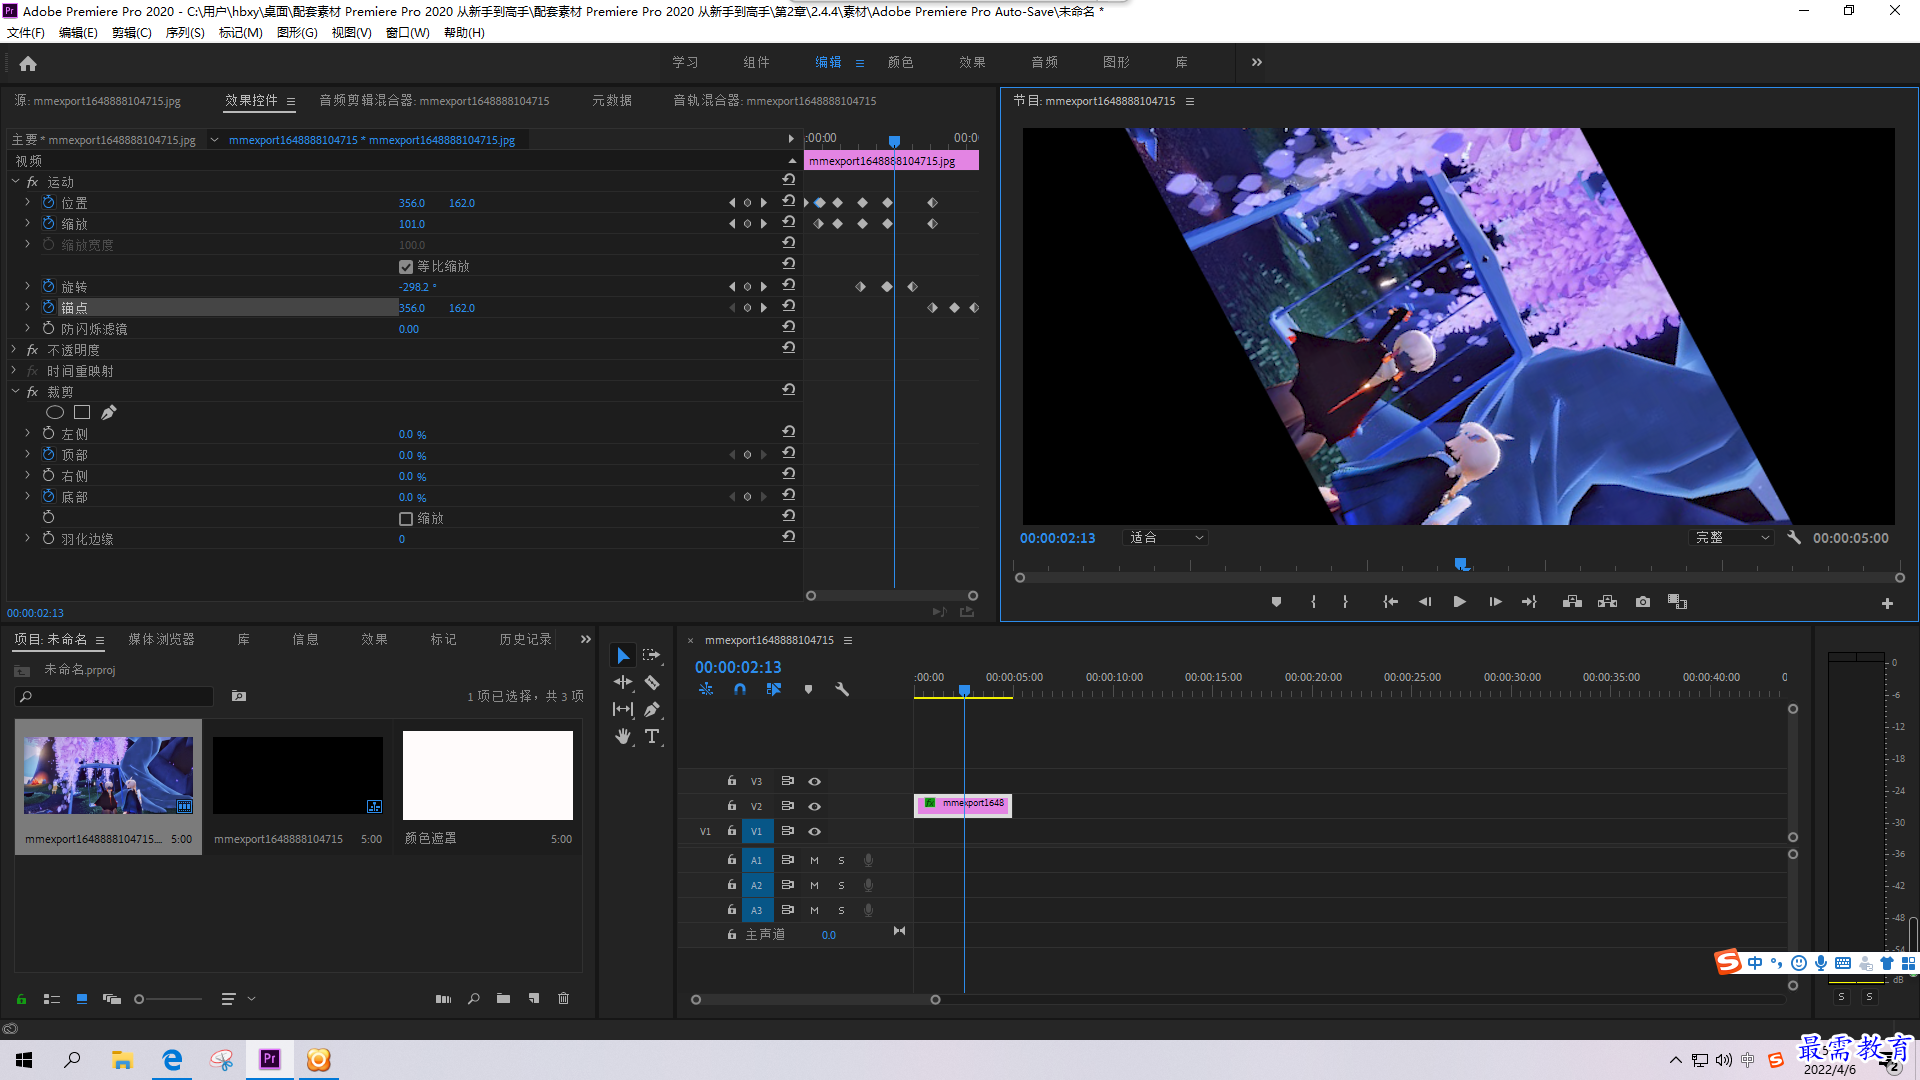Click Find magnifier in project panel

[x=474, y=998]
